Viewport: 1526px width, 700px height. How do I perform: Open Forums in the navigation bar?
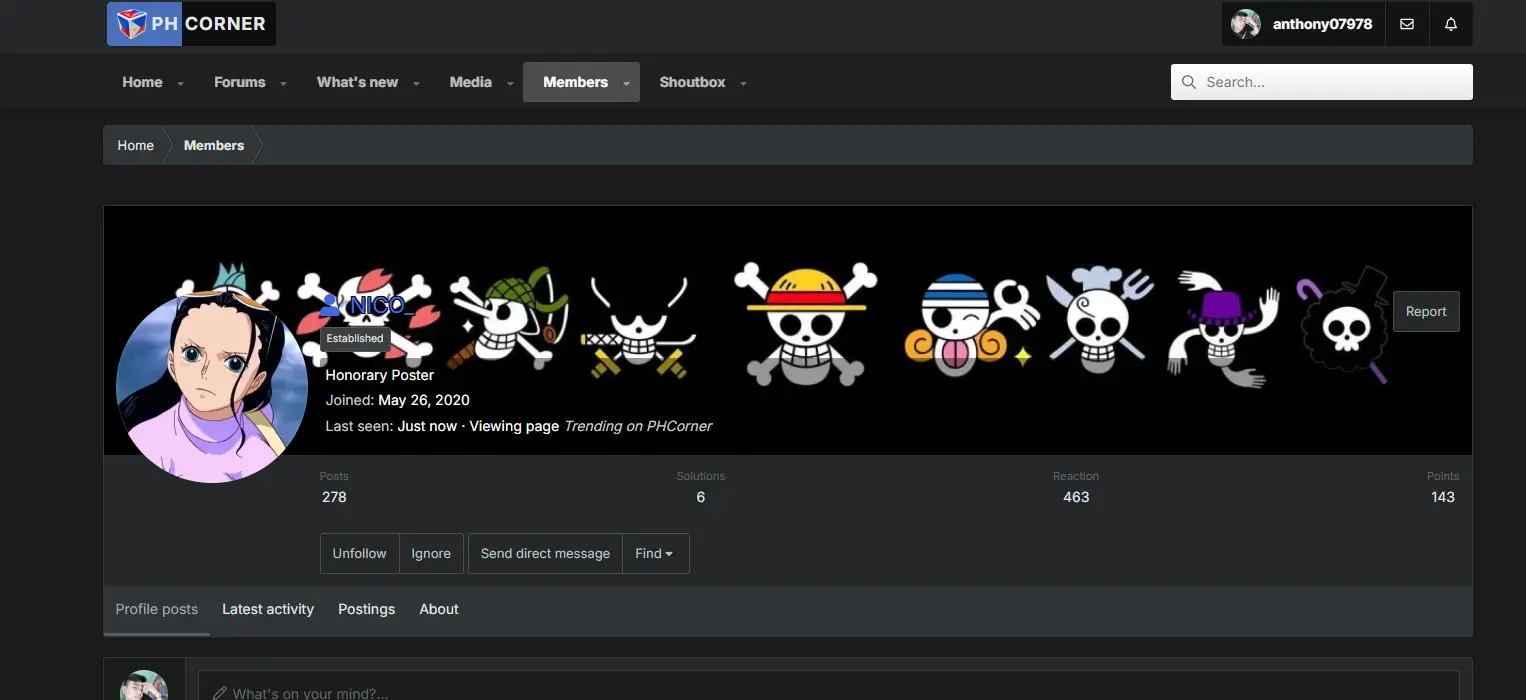[240, 82]
